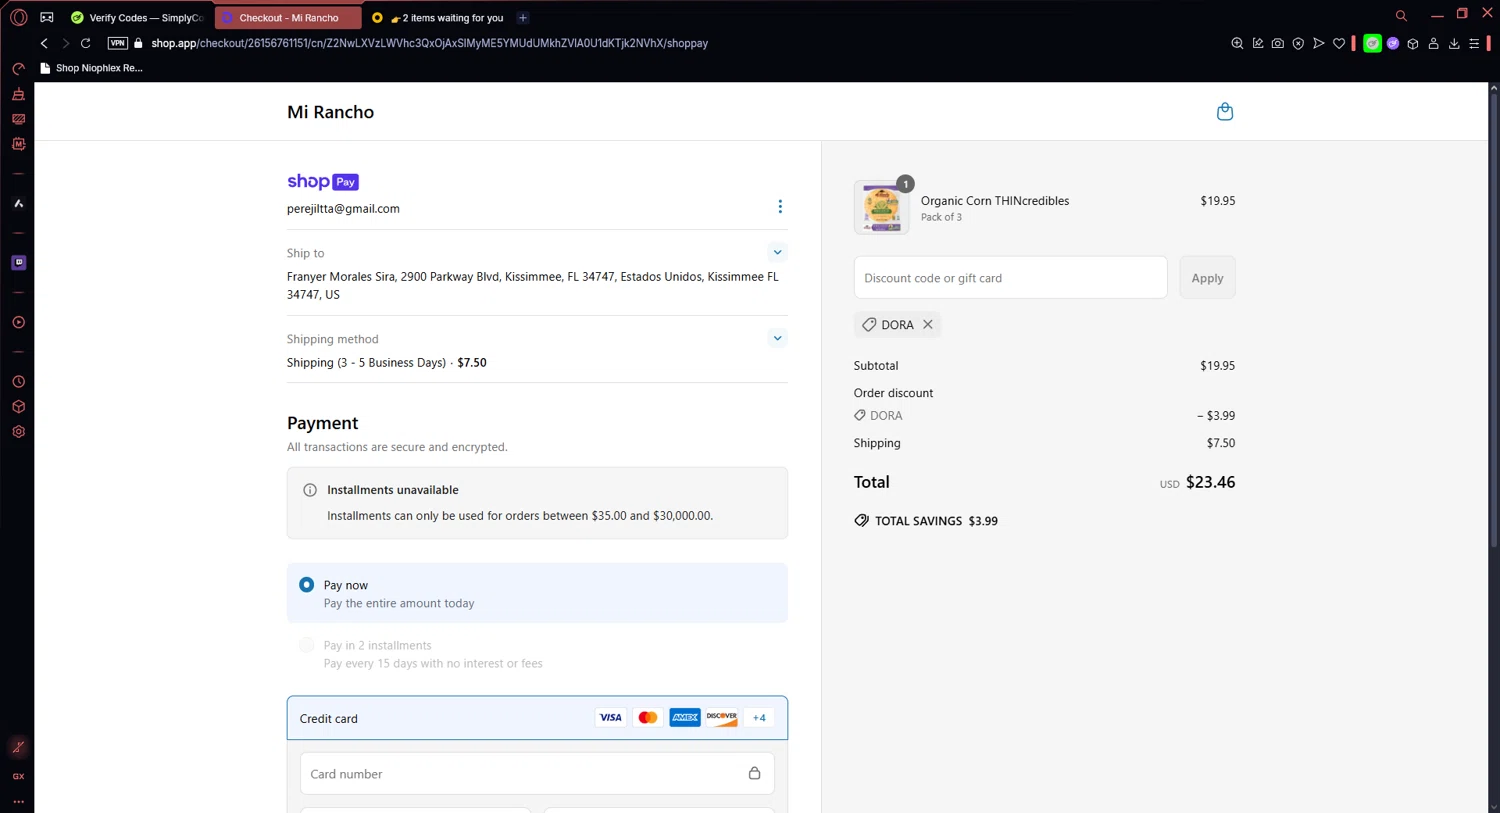Switch to the 2 items waiting tab
Viewport: 1500px width, 813px height.
437,17
